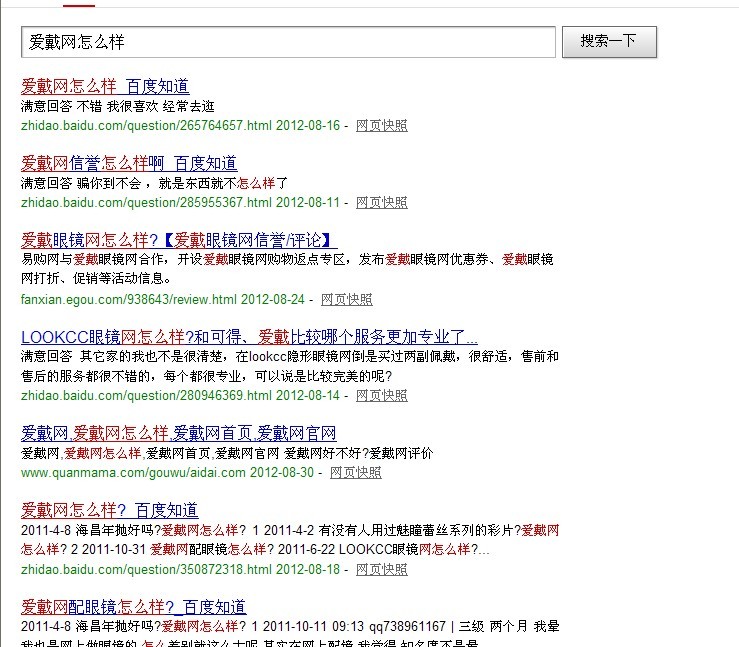The height and width of the screenshot is (647, 739).
Task: View 网页快照 of the 2012-08-14 result
Action: pyautogui.click(x=381, y=396)
